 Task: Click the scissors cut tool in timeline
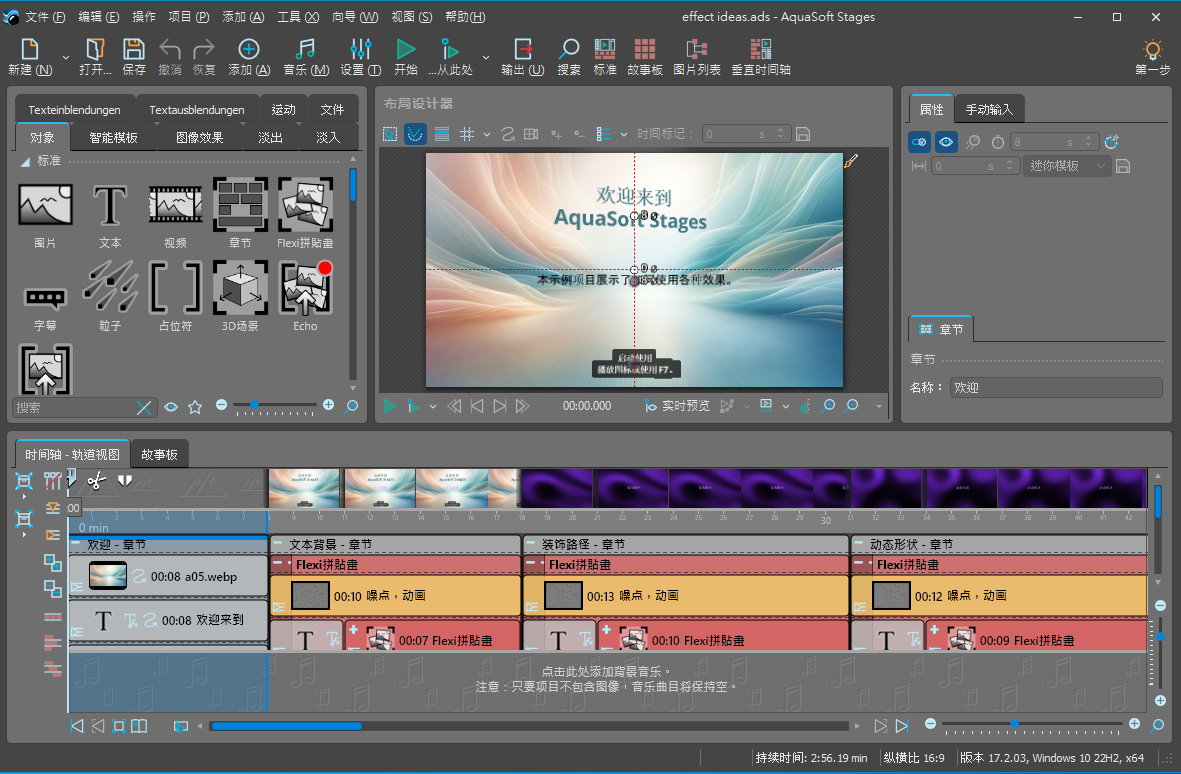pos(96,481)
